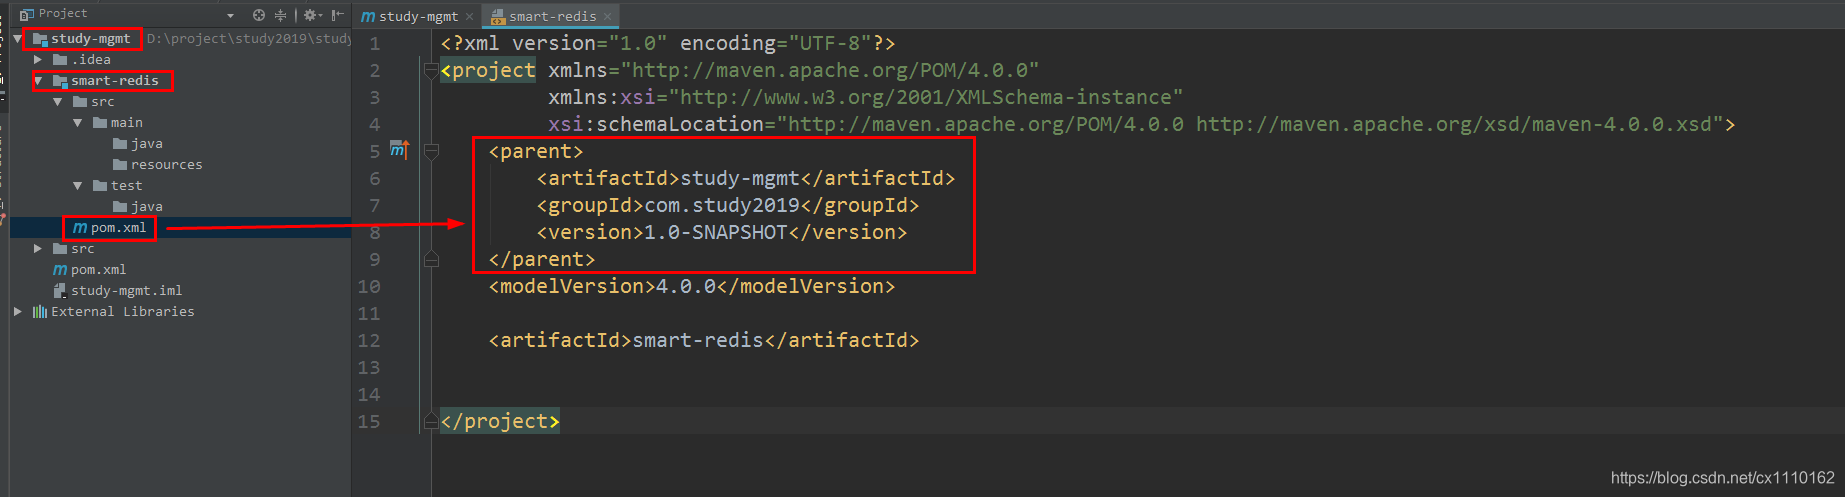
Task: Click the closing </project> tag
Action: (x=500, y=421)
